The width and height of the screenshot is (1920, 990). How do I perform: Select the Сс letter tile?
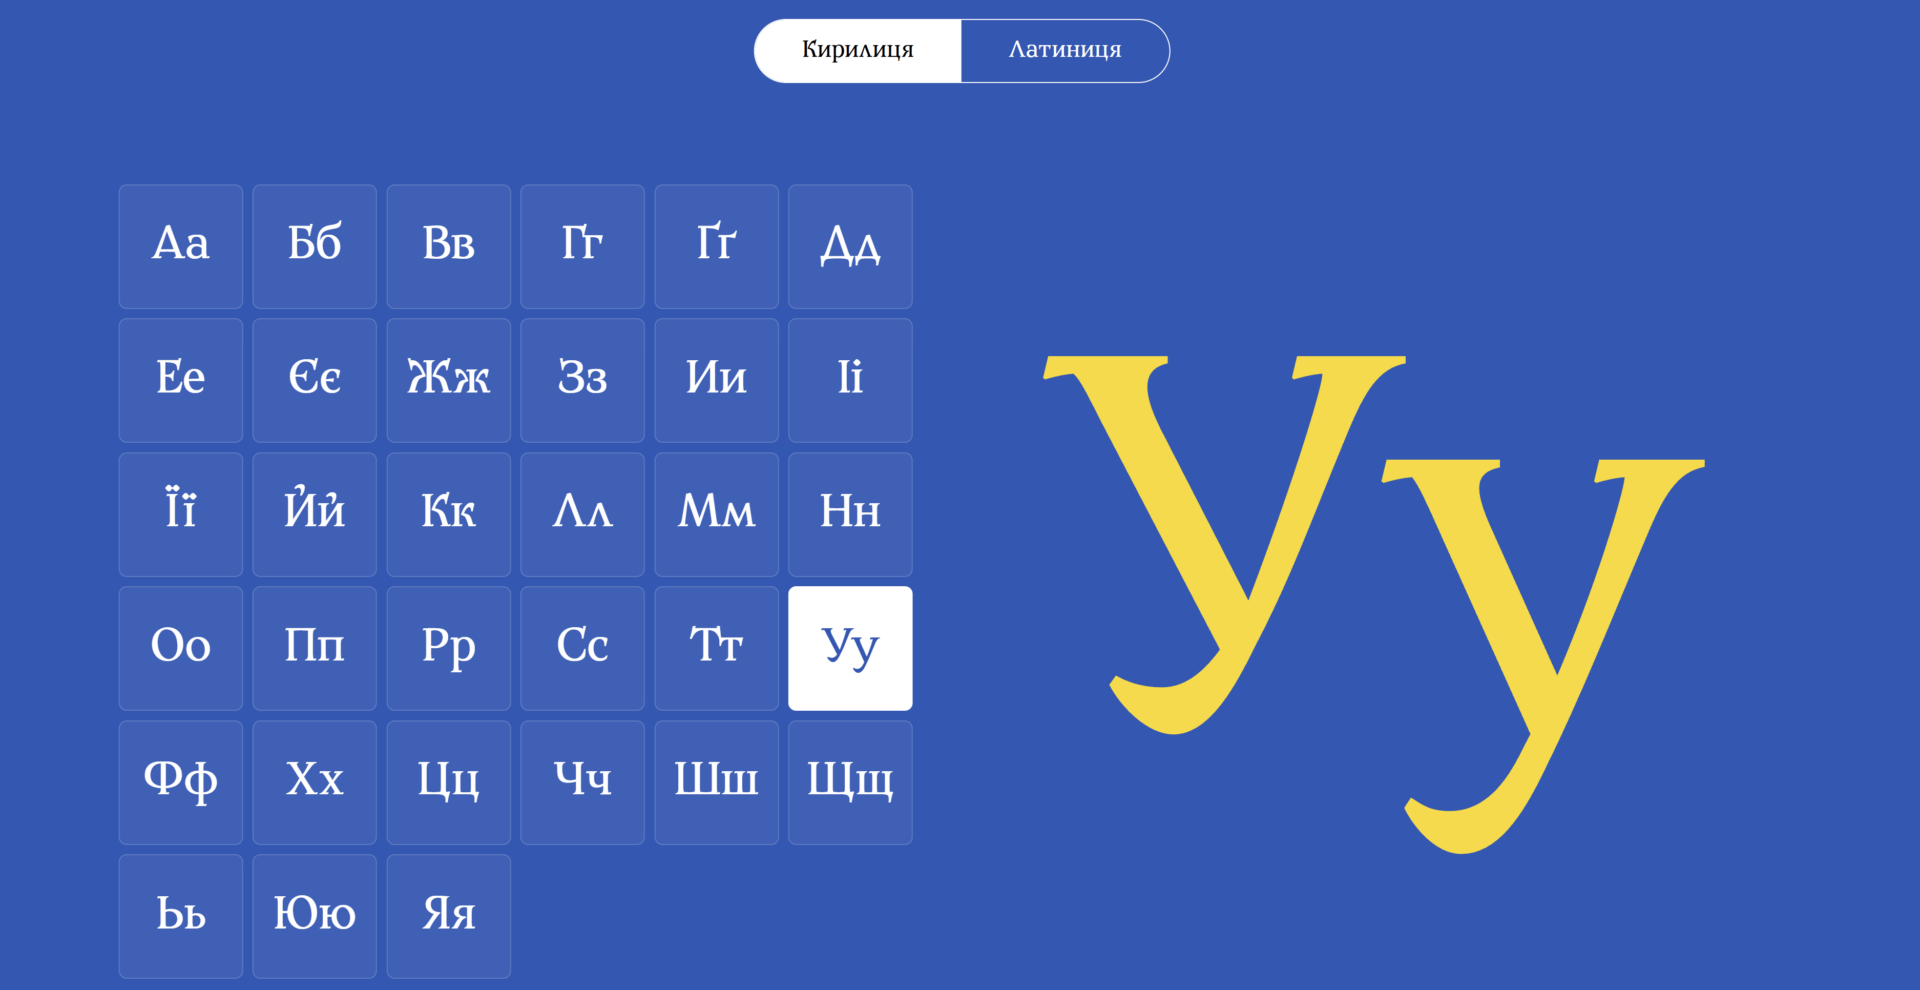coord(583,648)
